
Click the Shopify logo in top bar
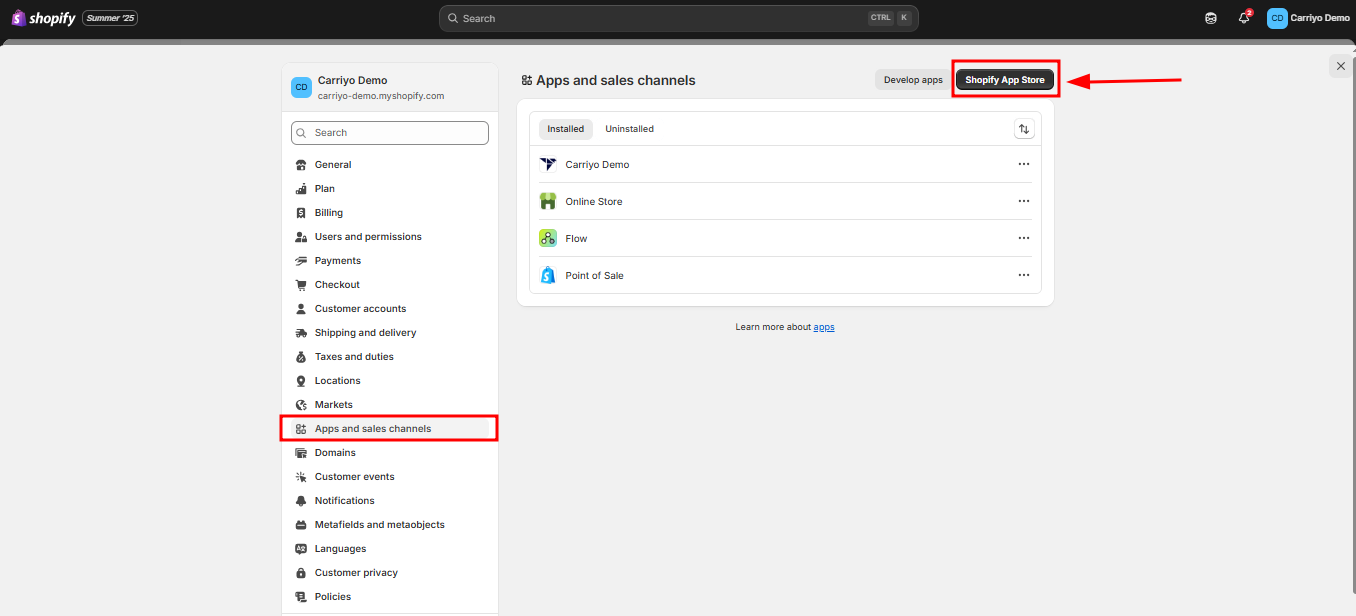43,18
